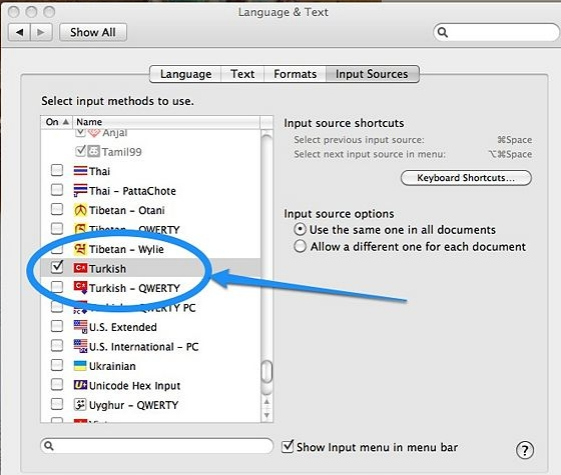Toggle the Tamil99 checkbox

(80, 151)
